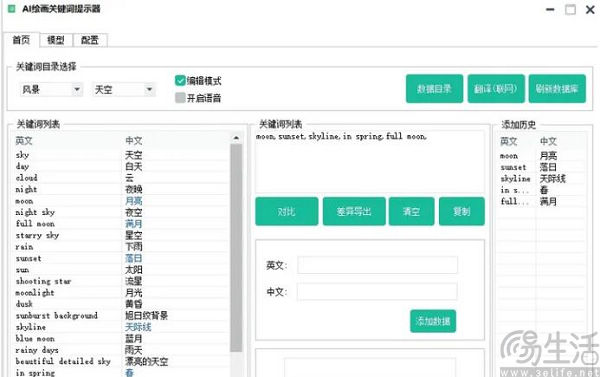The height and width of the screenshot is (377, 600).
Task: Click the 月亮 translation in keyword list
Action: coord(134,201)
